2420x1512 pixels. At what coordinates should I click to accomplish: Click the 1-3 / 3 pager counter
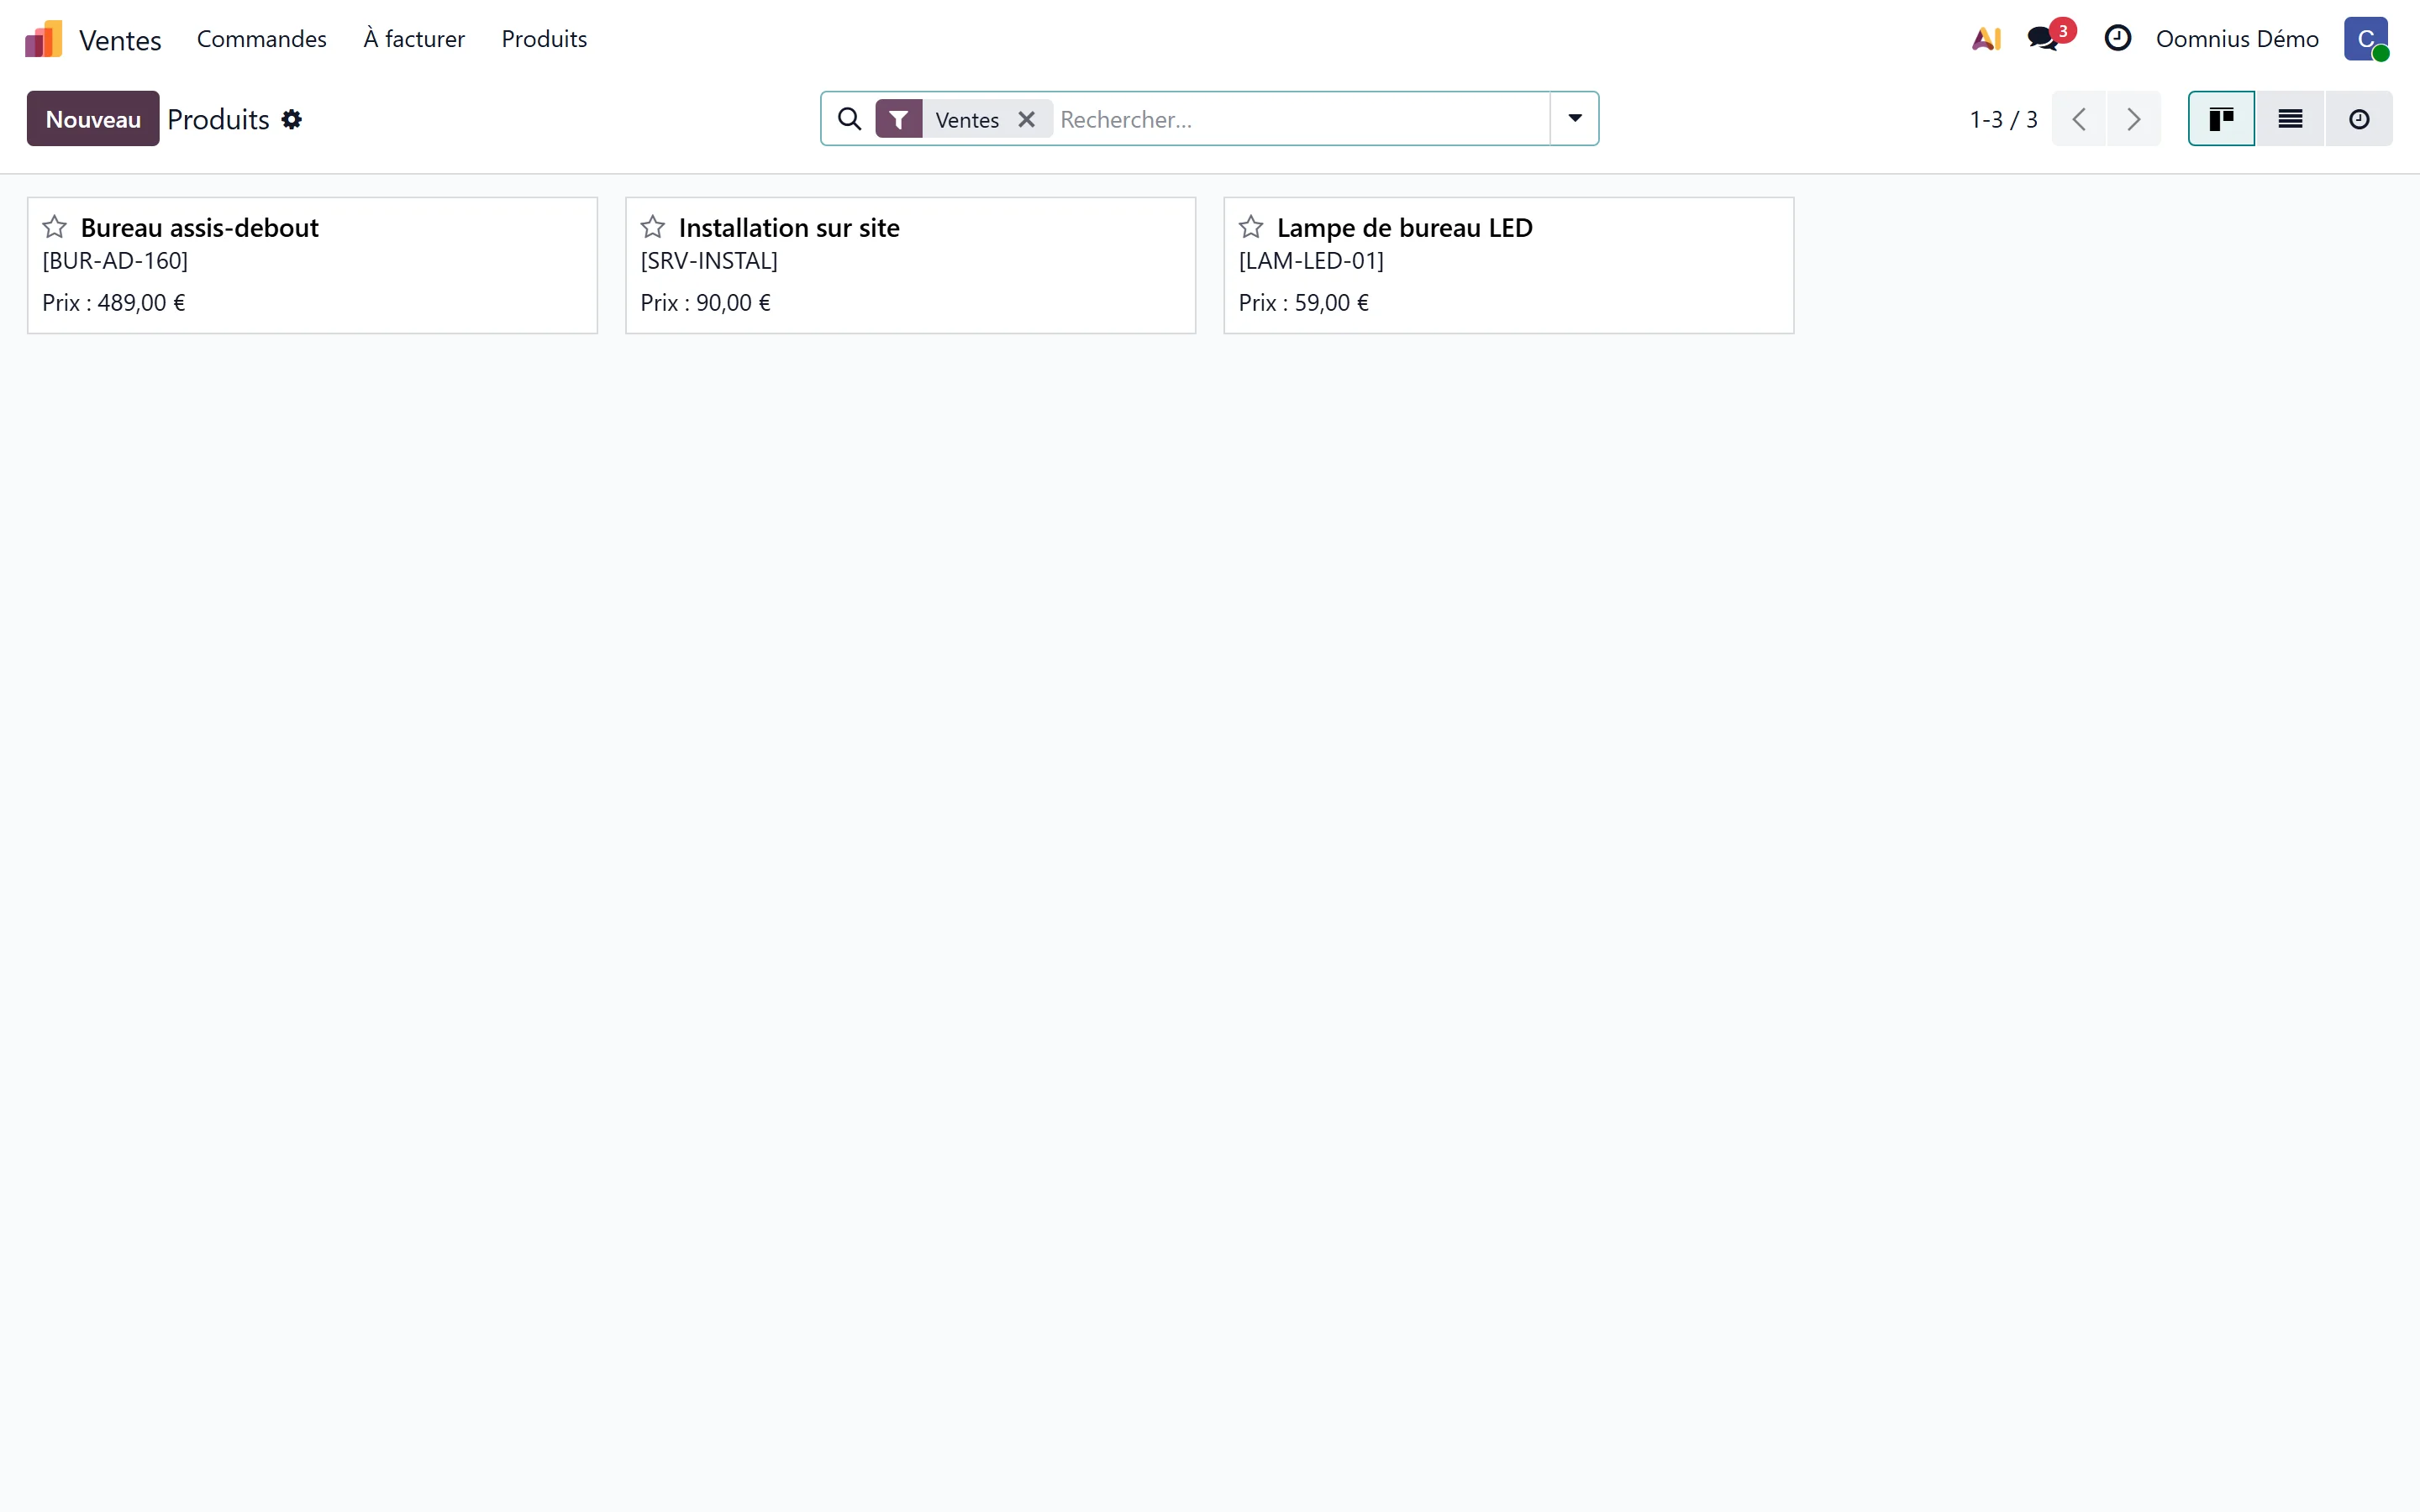(2003, 119)
